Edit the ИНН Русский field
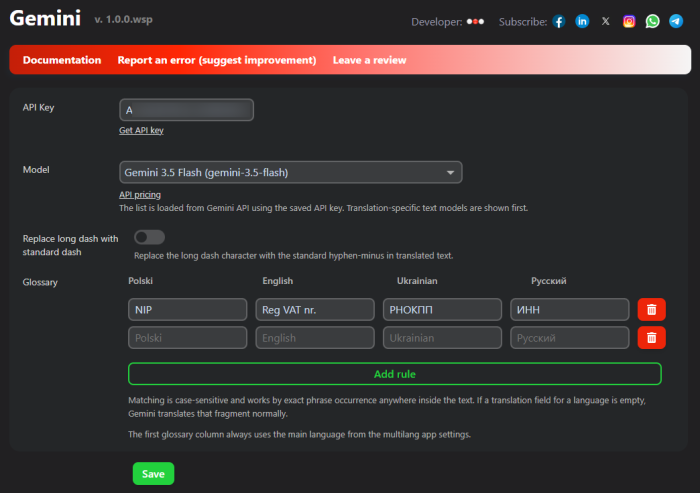The width and height of the screenshot is (700, 493). click(x=570, y=309)
